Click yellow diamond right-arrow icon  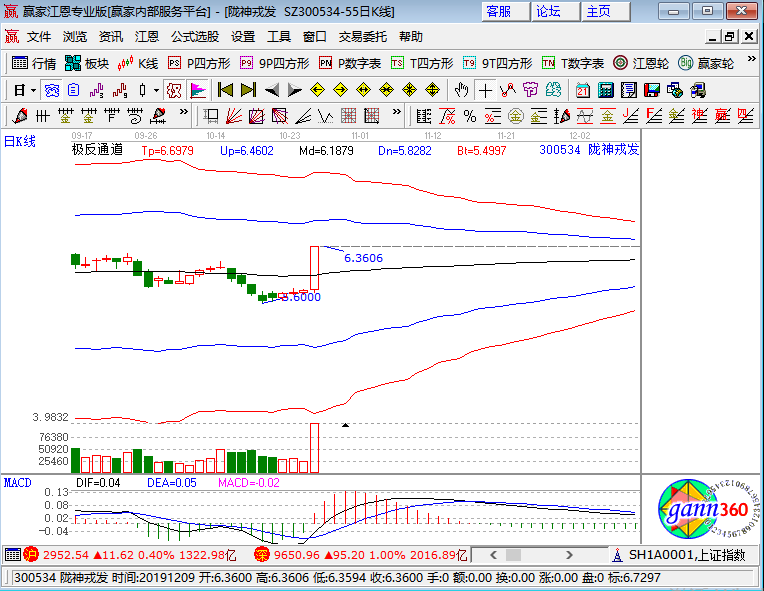340,90
